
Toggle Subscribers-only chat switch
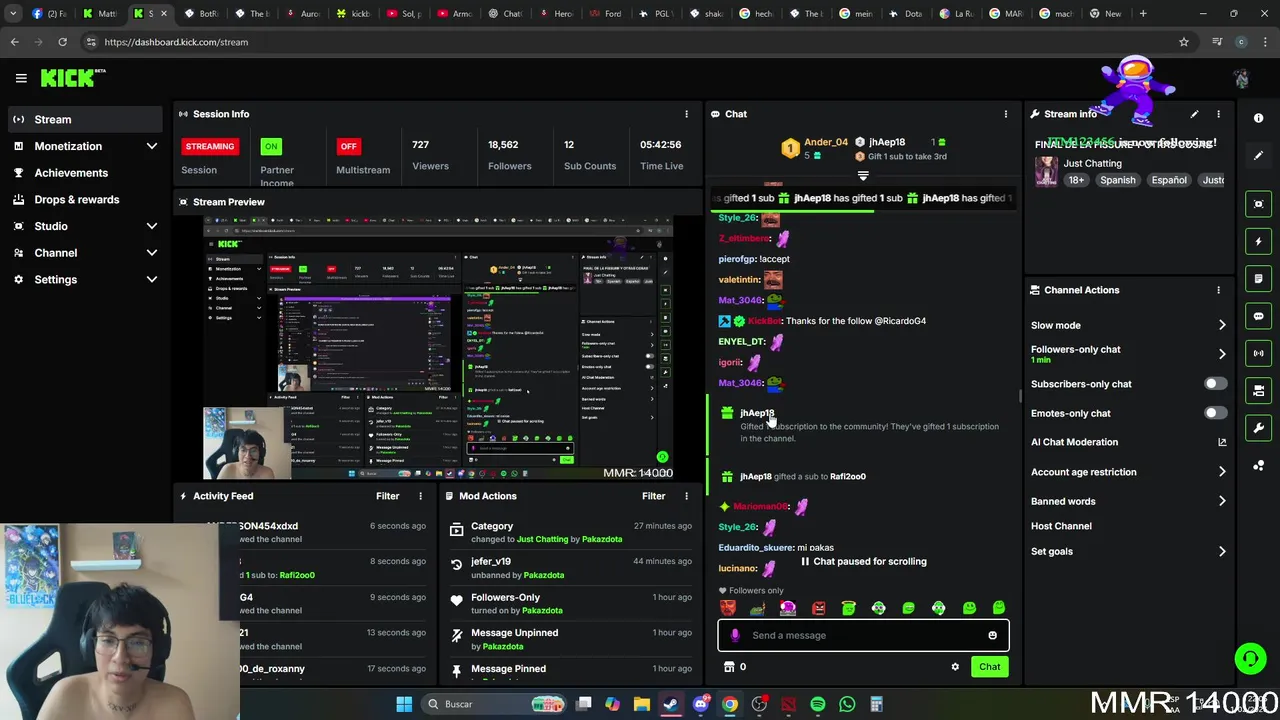(x=1215, y=384)
